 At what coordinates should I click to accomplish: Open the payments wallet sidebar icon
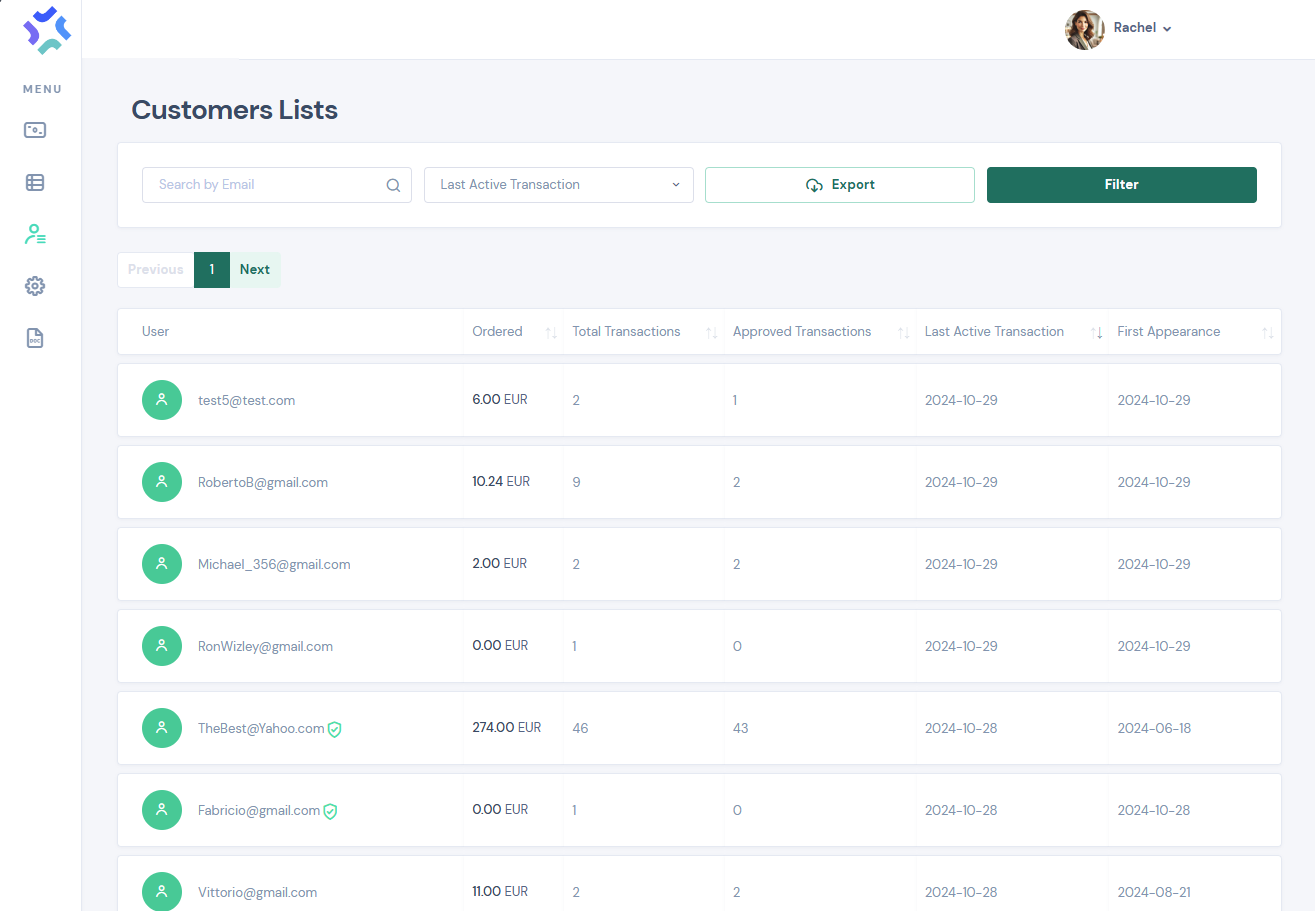(x=35, y=130)
